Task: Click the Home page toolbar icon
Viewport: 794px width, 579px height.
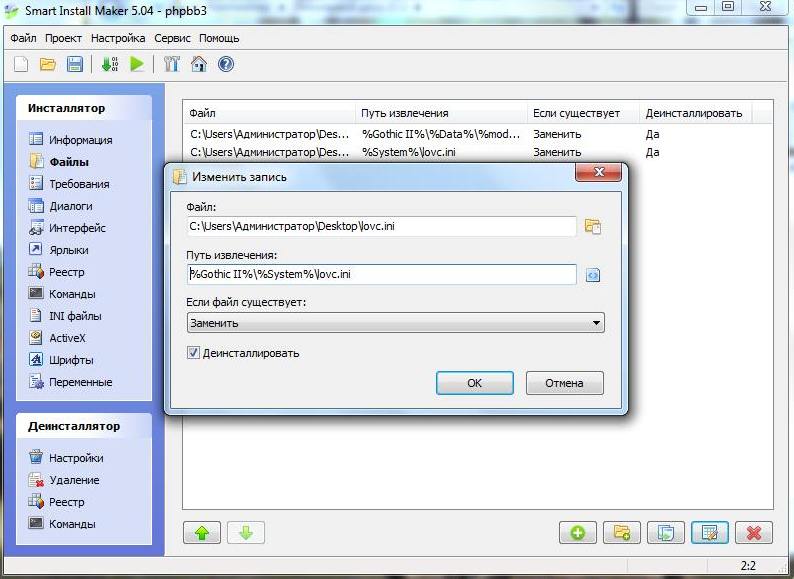Action: tap(198, 64)
